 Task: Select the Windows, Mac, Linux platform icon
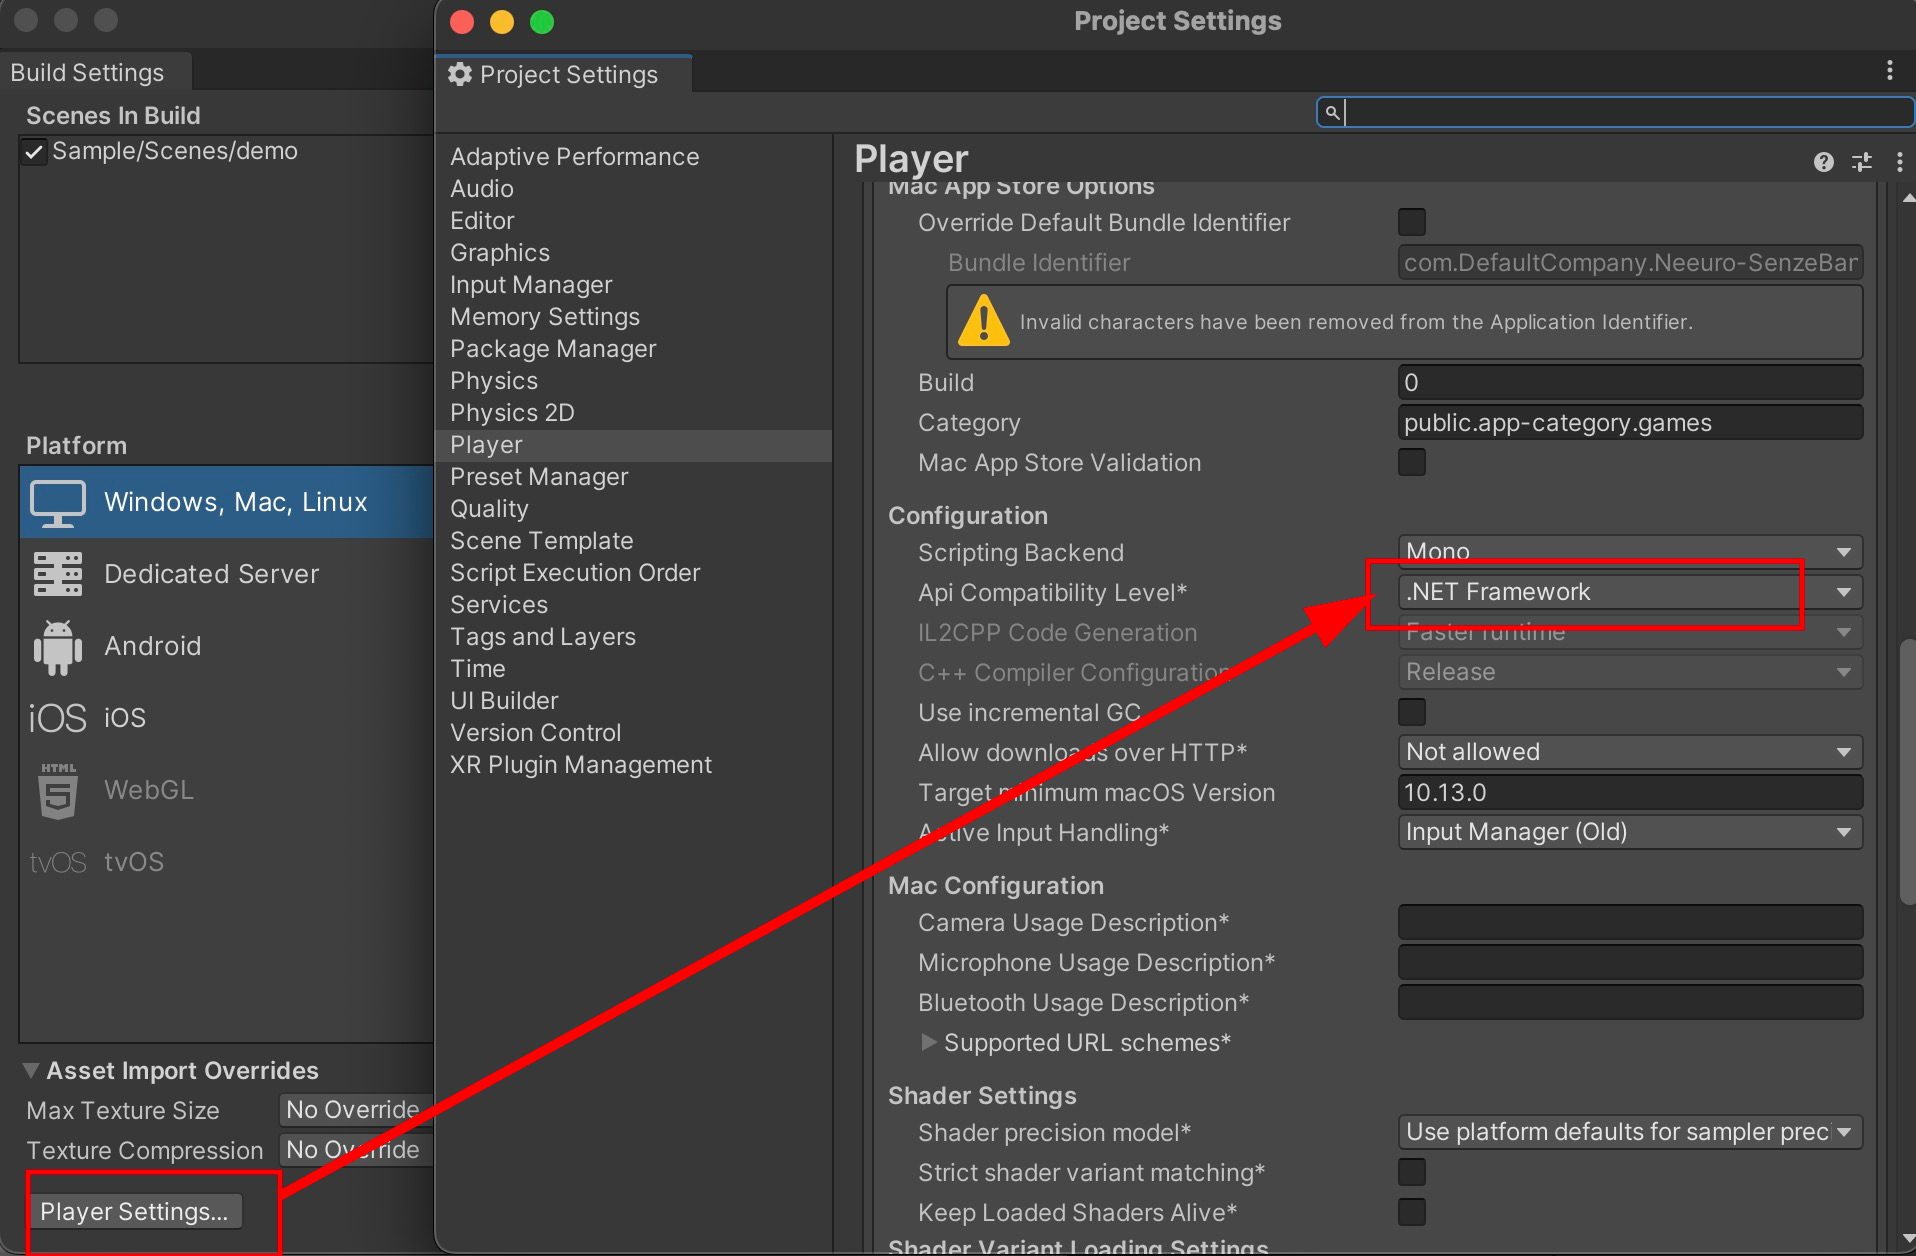click(x=57, y=502)
